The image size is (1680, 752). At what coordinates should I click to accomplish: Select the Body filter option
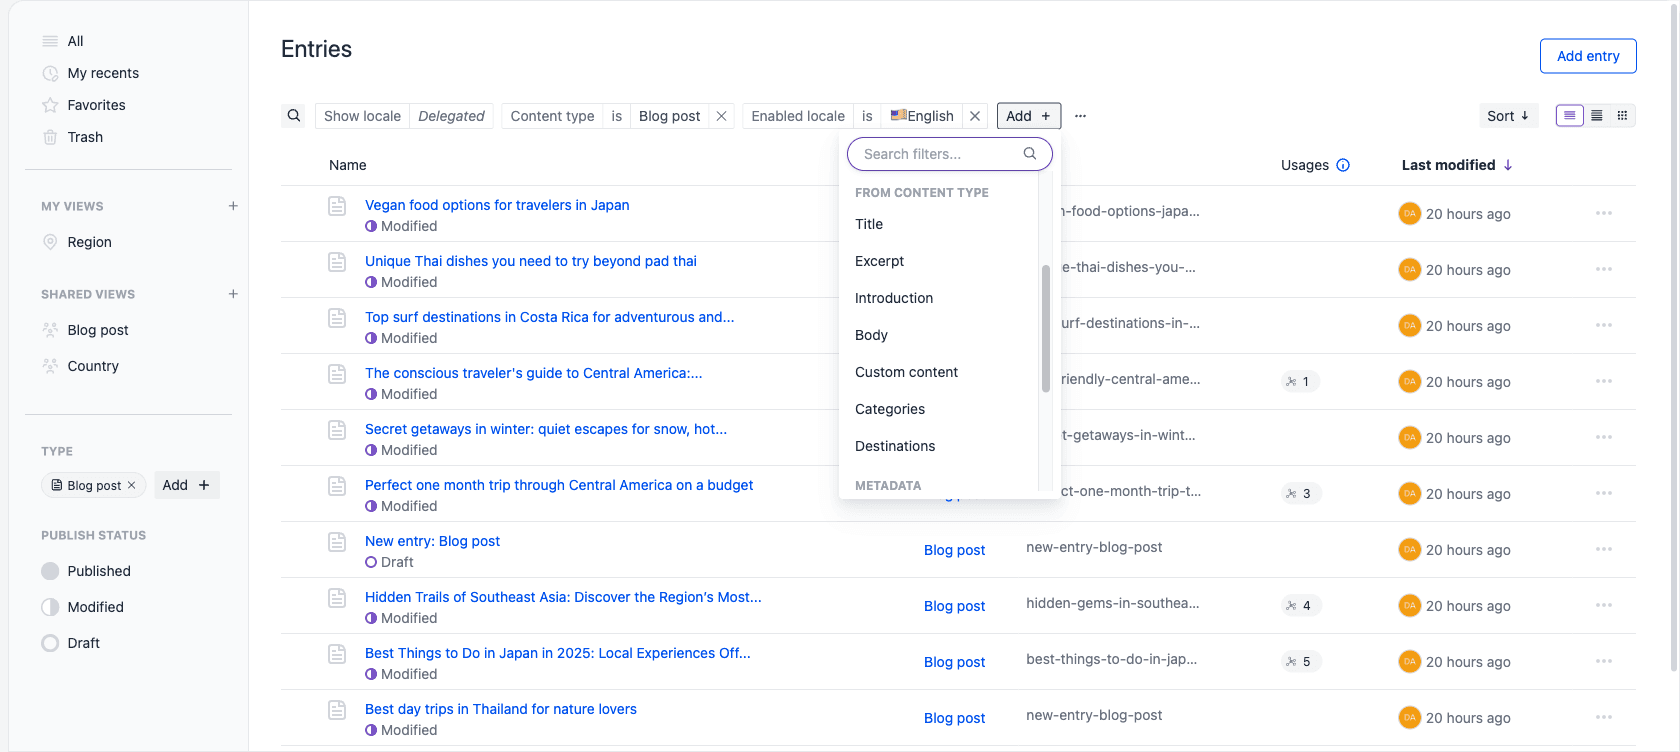point(871,335)
